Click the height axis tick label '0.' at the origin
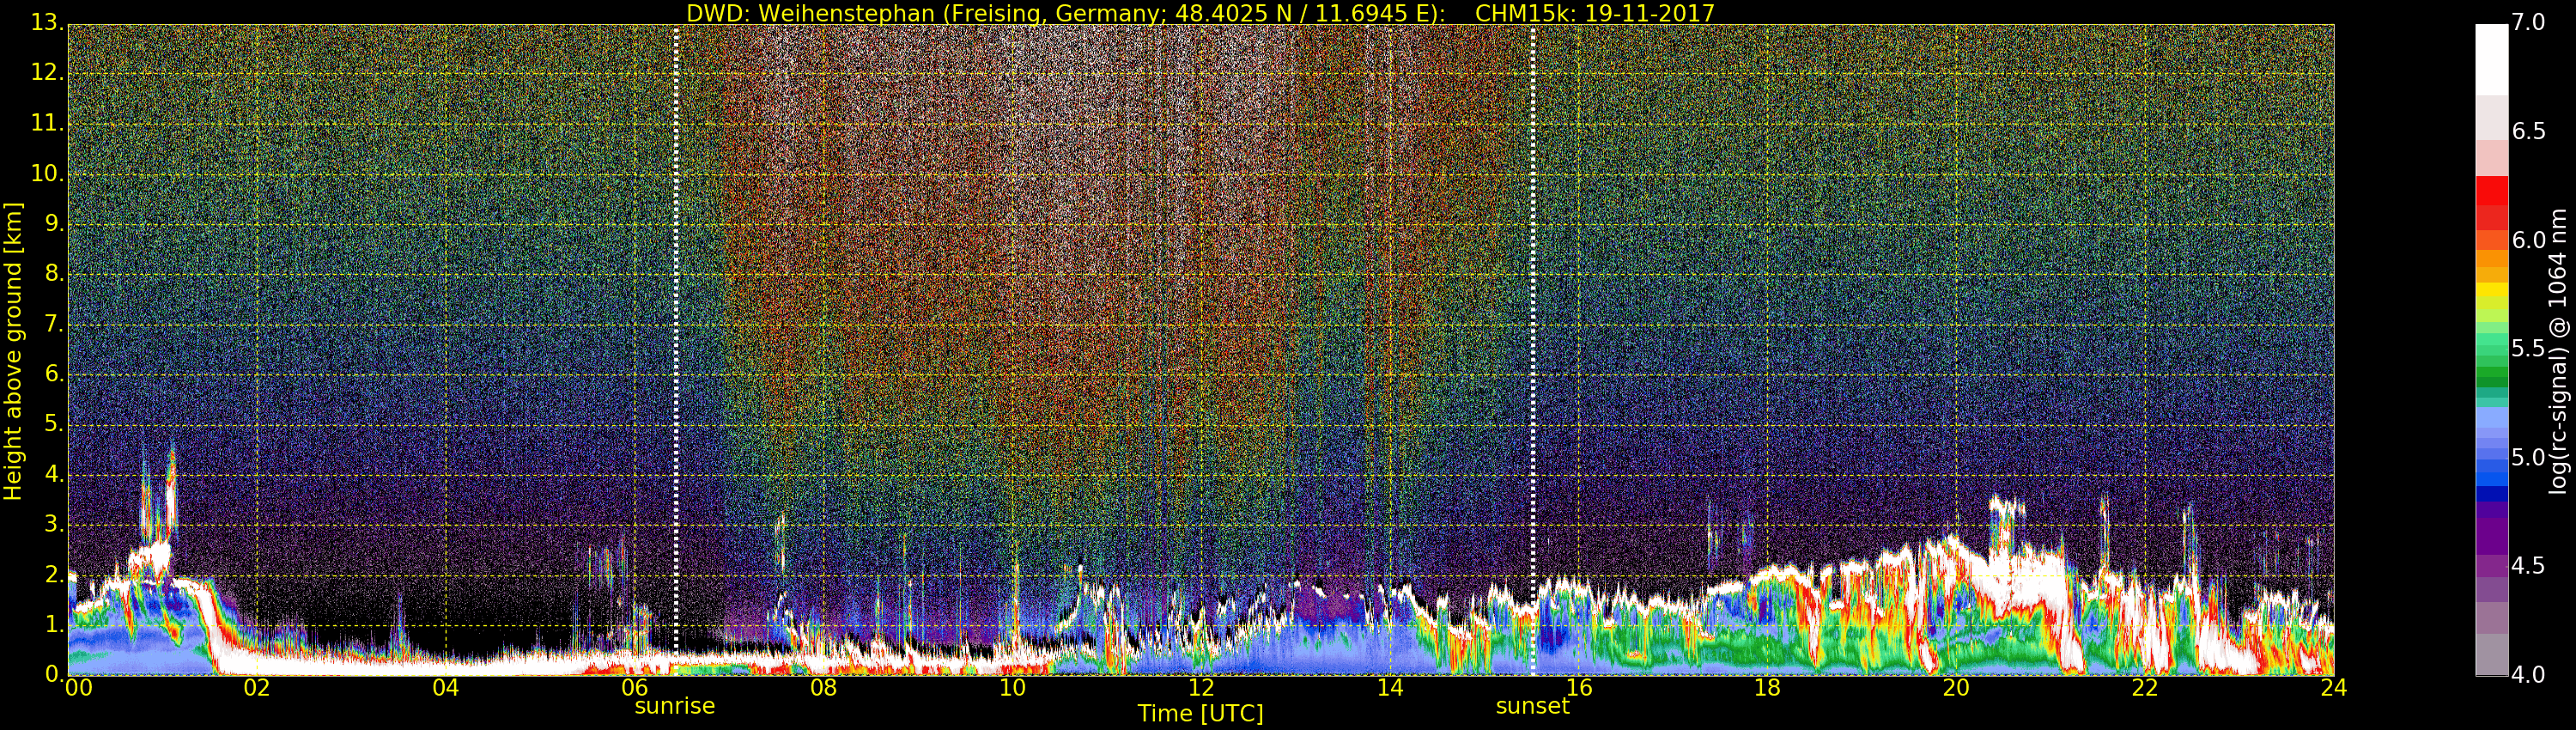This screenshot has height=730, width=2576. click(54, 674)
